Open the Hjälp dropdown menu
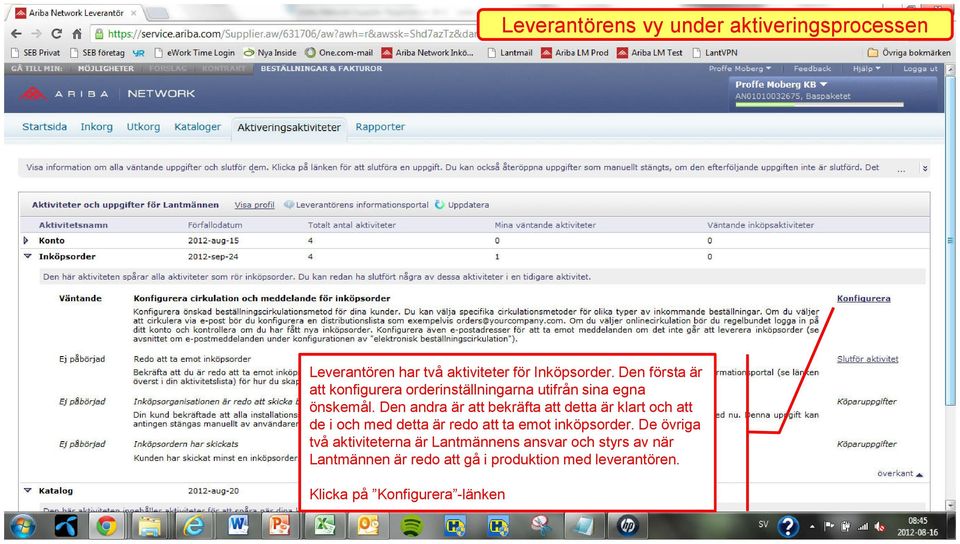 [866, 69]
